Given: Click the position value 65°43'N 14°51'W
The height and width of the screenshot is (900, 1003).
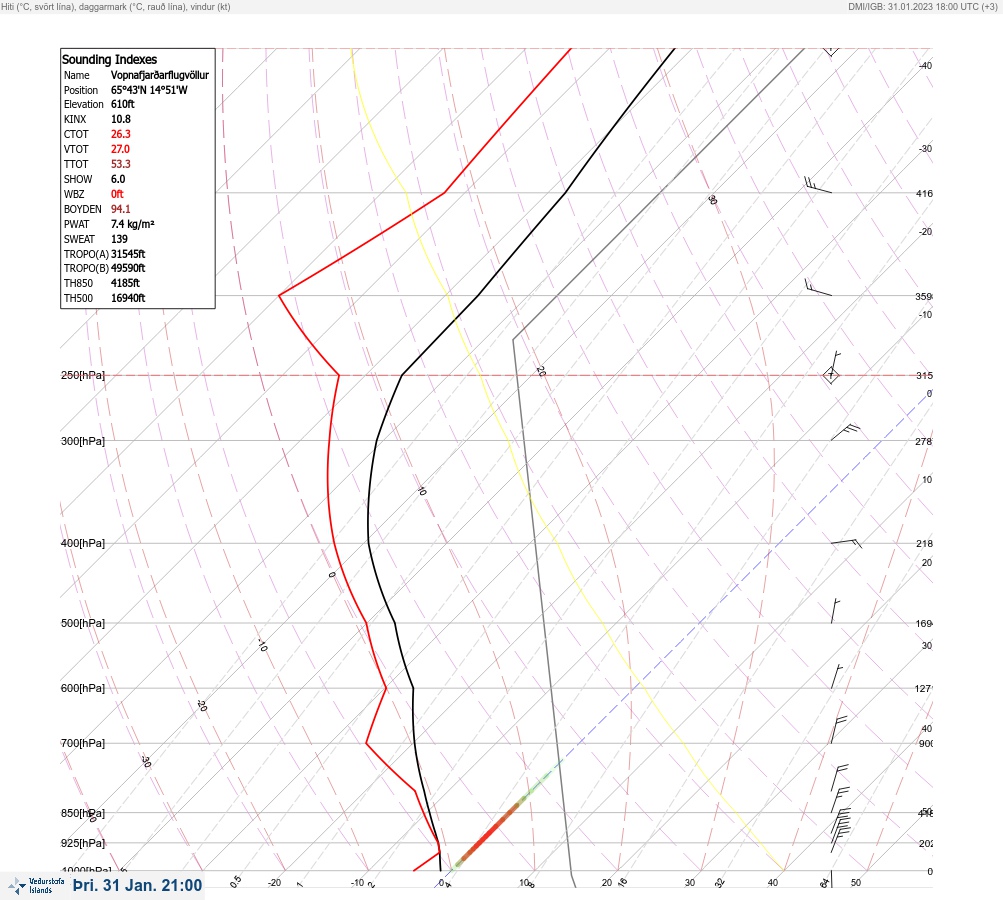Looking at the screenshot, I should point(149,90).
